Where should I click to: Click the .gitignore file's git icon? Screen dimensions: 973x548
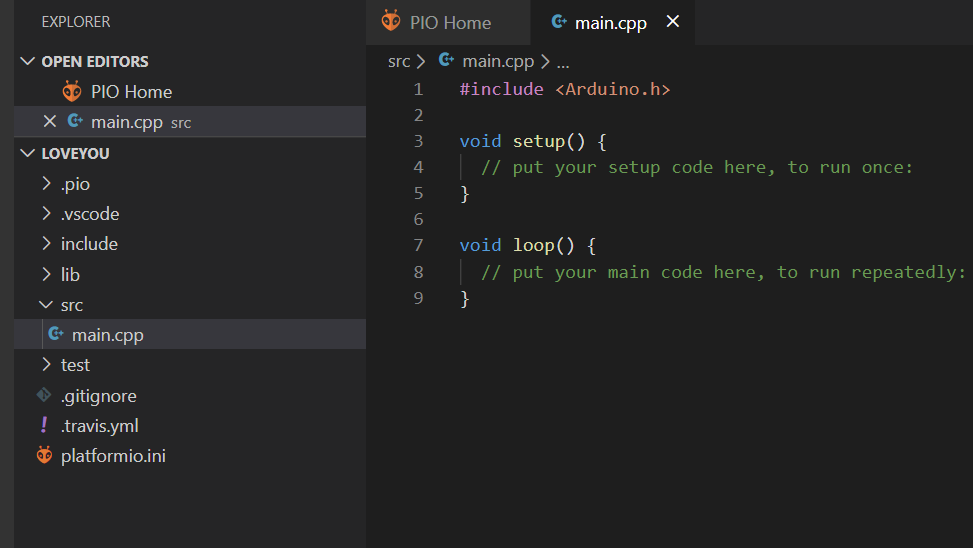[x=44, y=395]
